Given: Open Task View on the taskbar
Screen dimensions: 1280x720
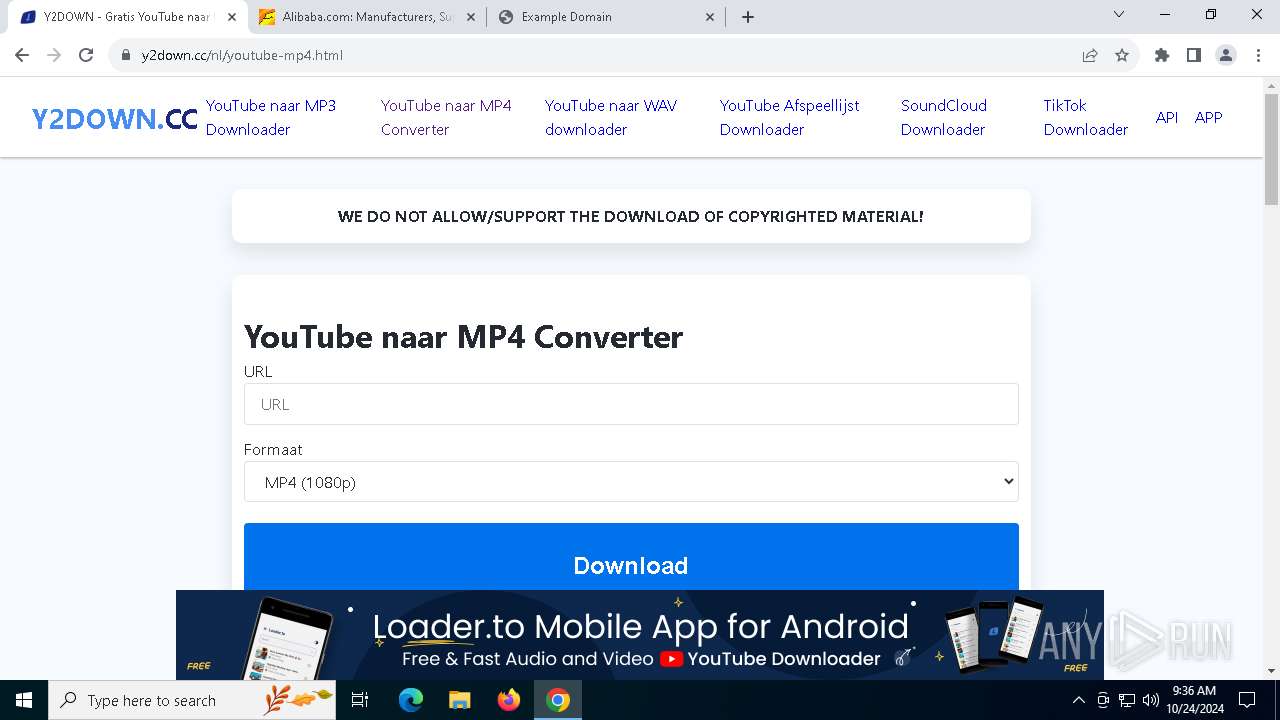Looking at the screenshot, I should [x=361, y=700].
